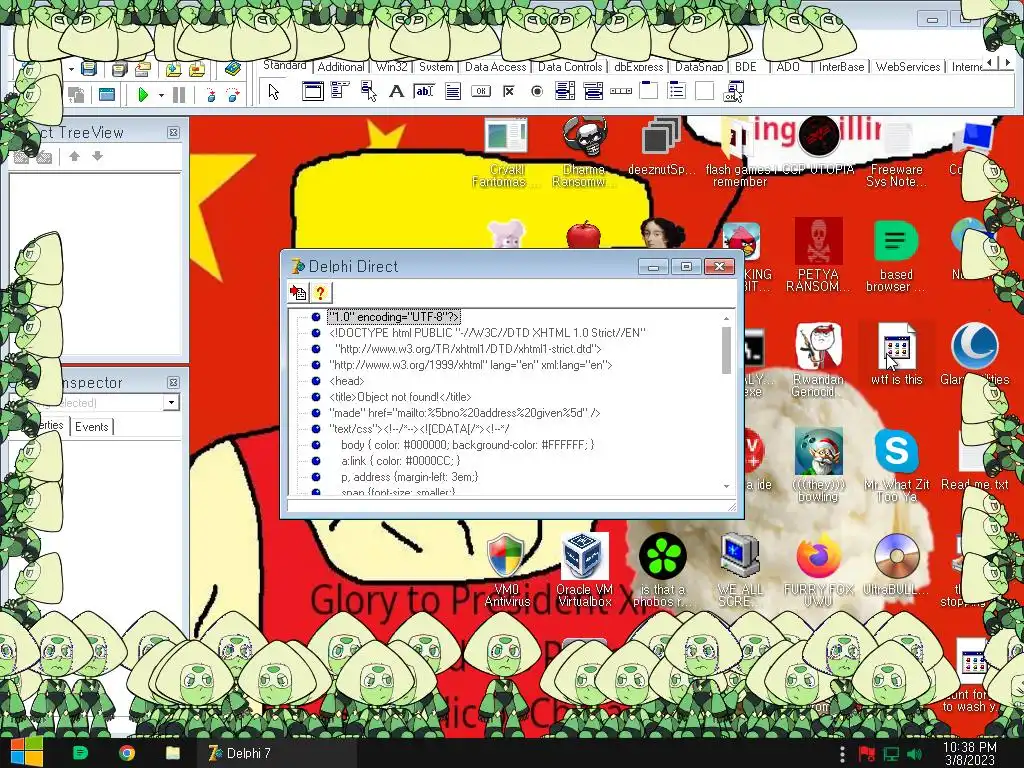Click the TreeView move up arrow
Viewport: 1024px width, 768px height.
[x=74, y=156]
